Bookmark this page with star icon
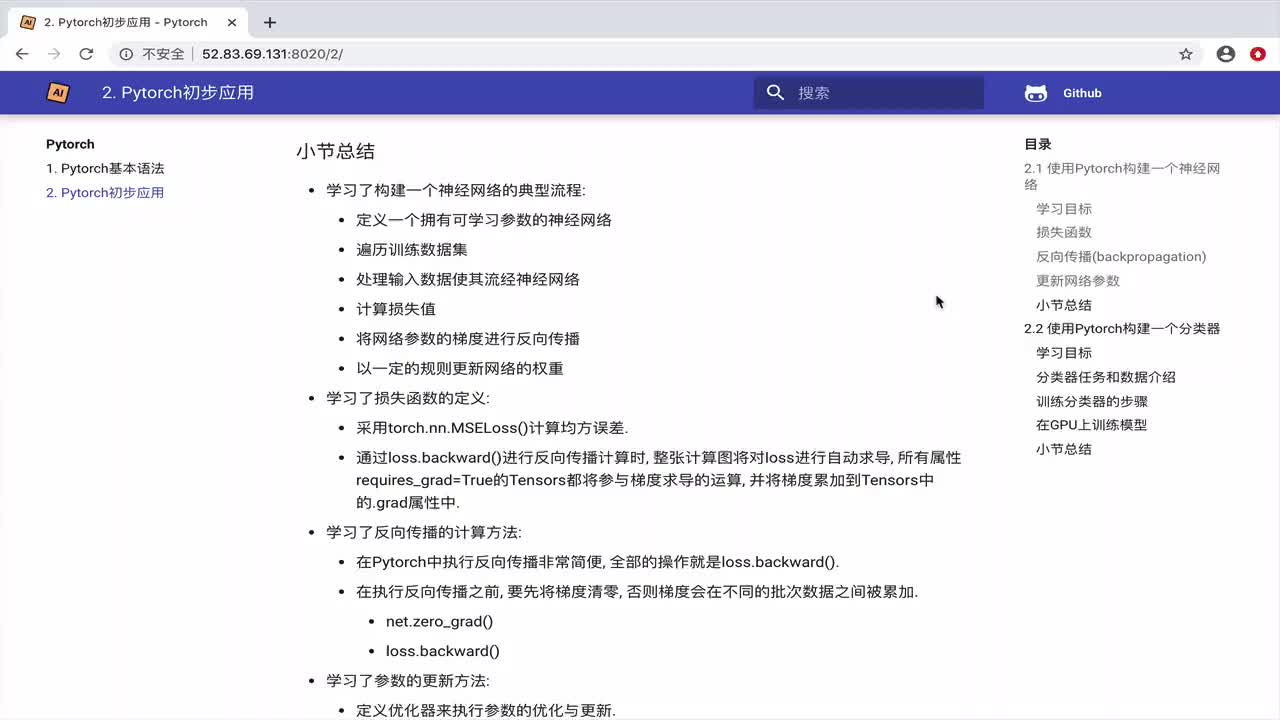Screen dimensions: 1280x720 [x=1186, y=54]
